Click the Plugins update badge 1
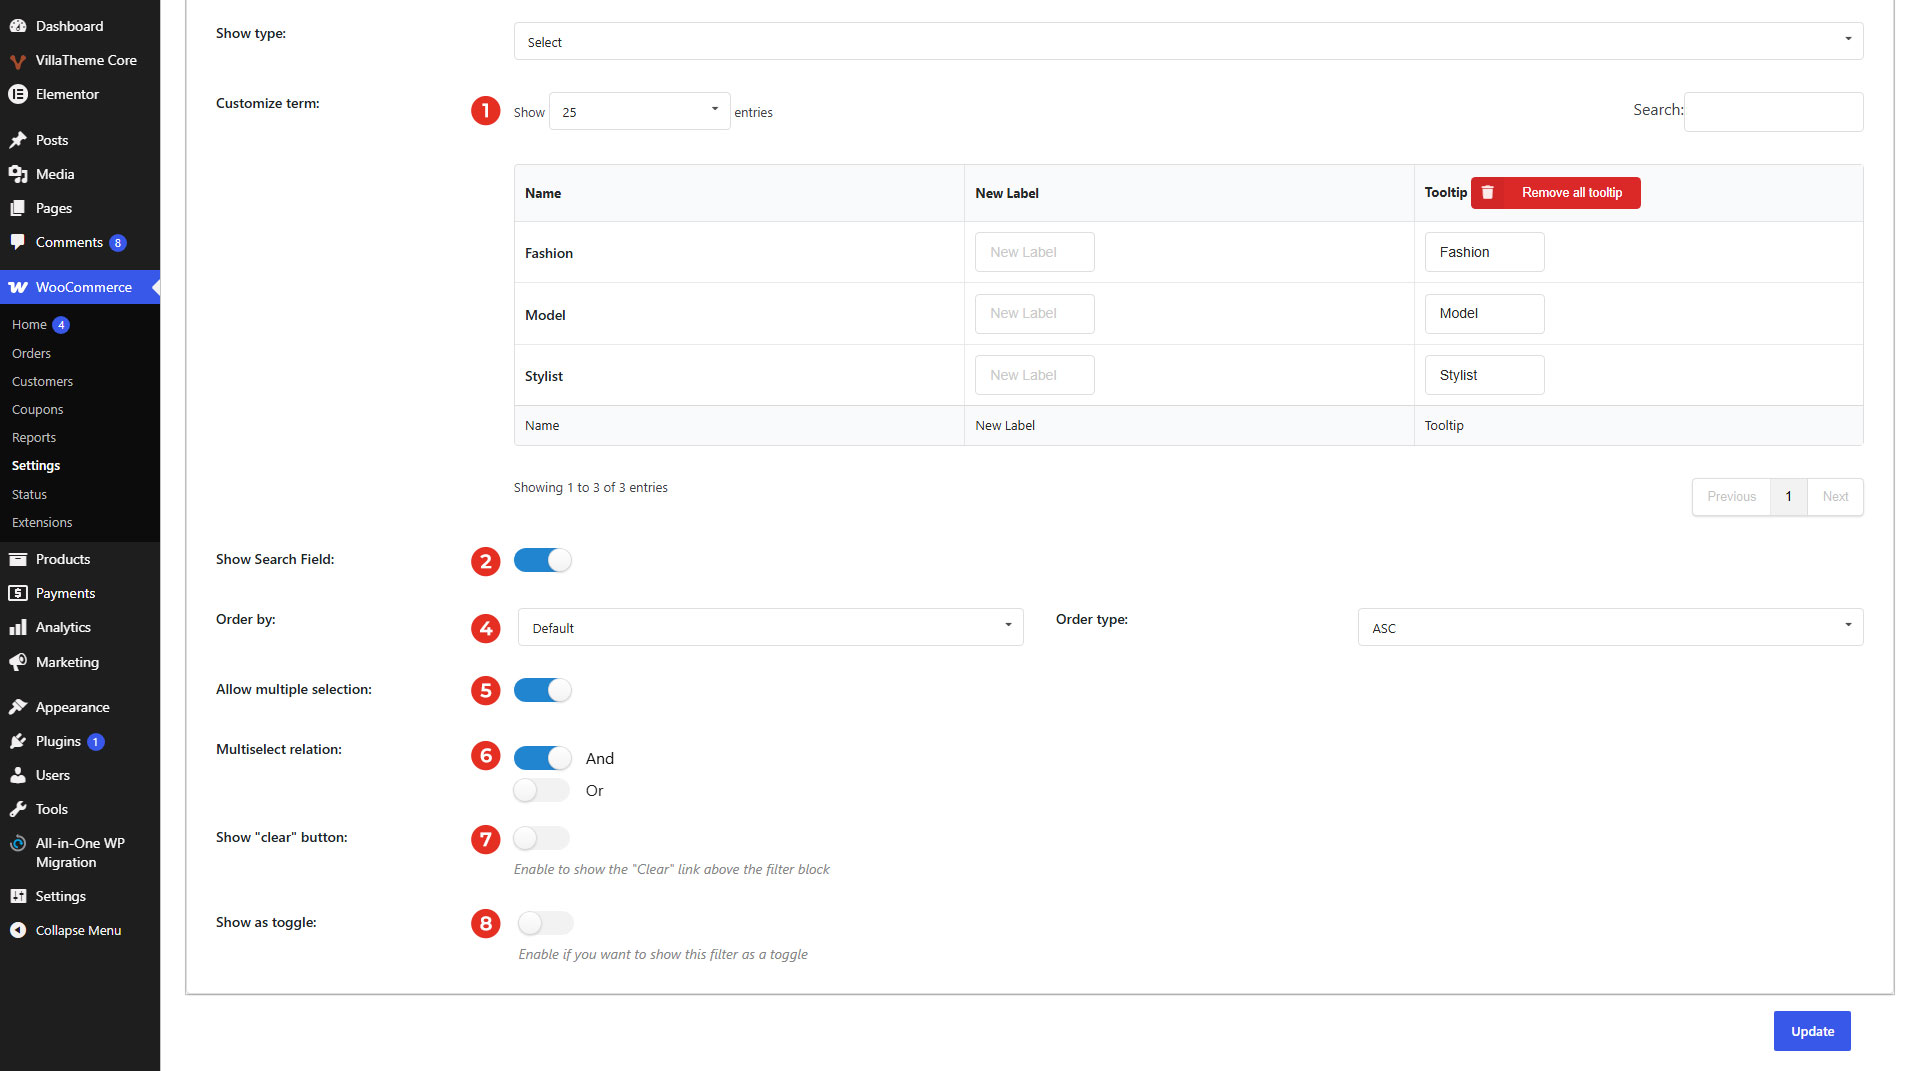 96,742
